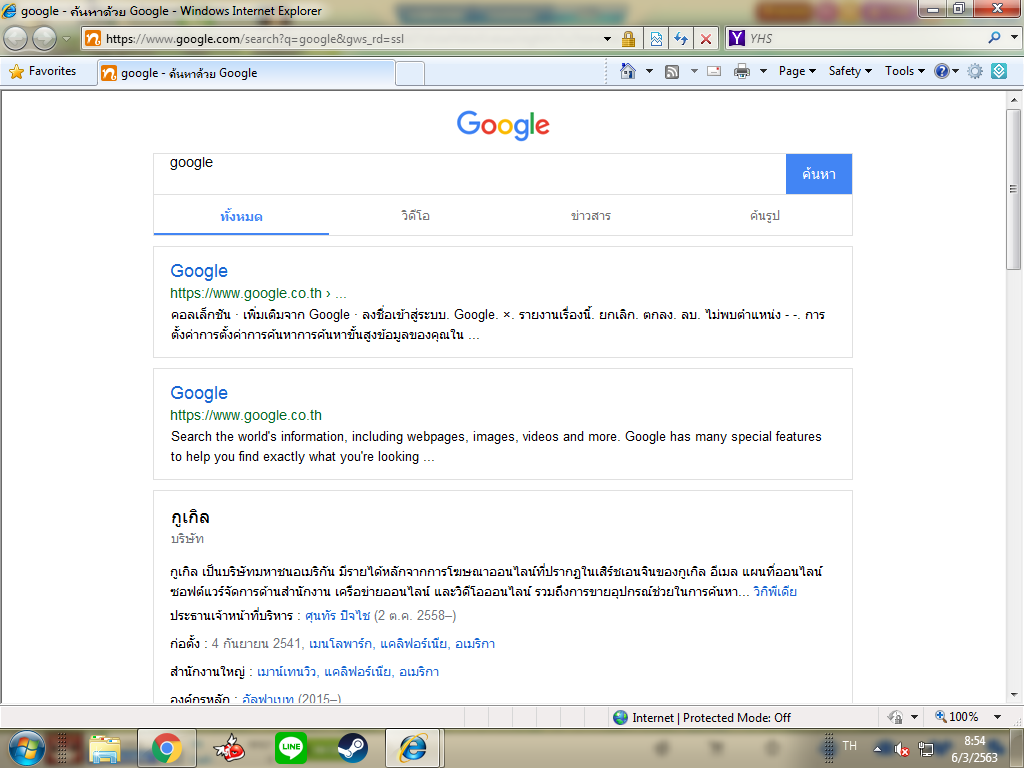Refresh the page with the refresh icon
This screenshot has height=768, width=1024.
pyautogui.click(x=681, y=39)
